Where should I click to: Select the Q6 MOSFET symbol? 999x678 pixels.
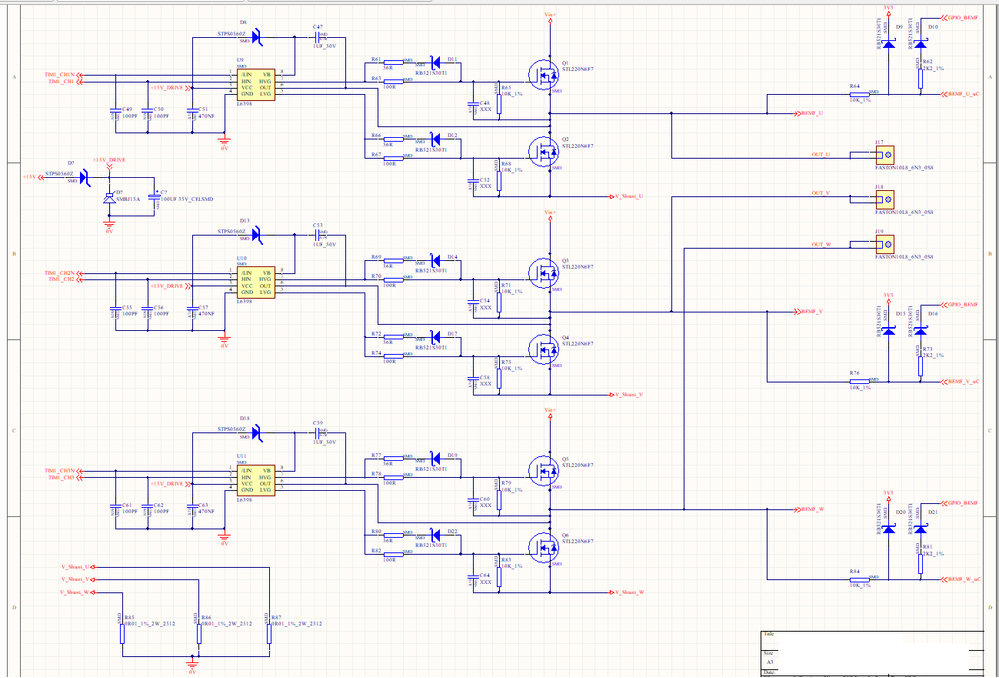pos(543,547)
